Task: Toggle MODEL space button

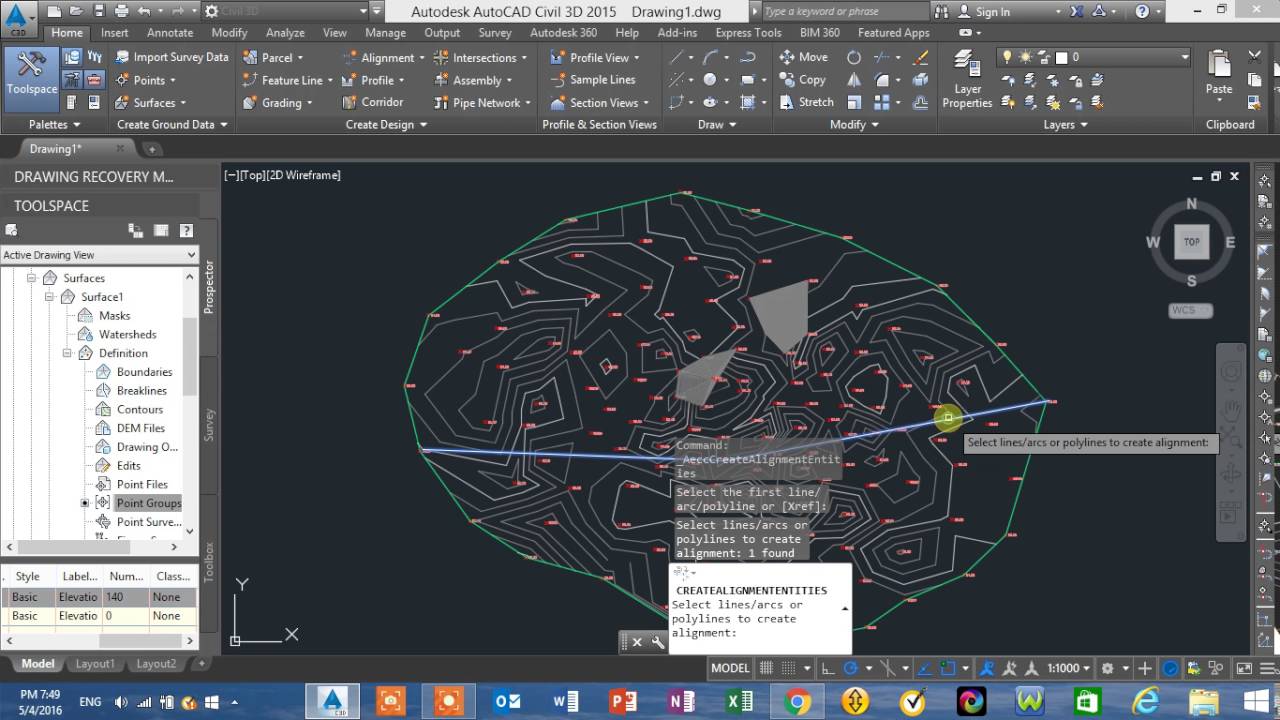Action: point(730,668)
